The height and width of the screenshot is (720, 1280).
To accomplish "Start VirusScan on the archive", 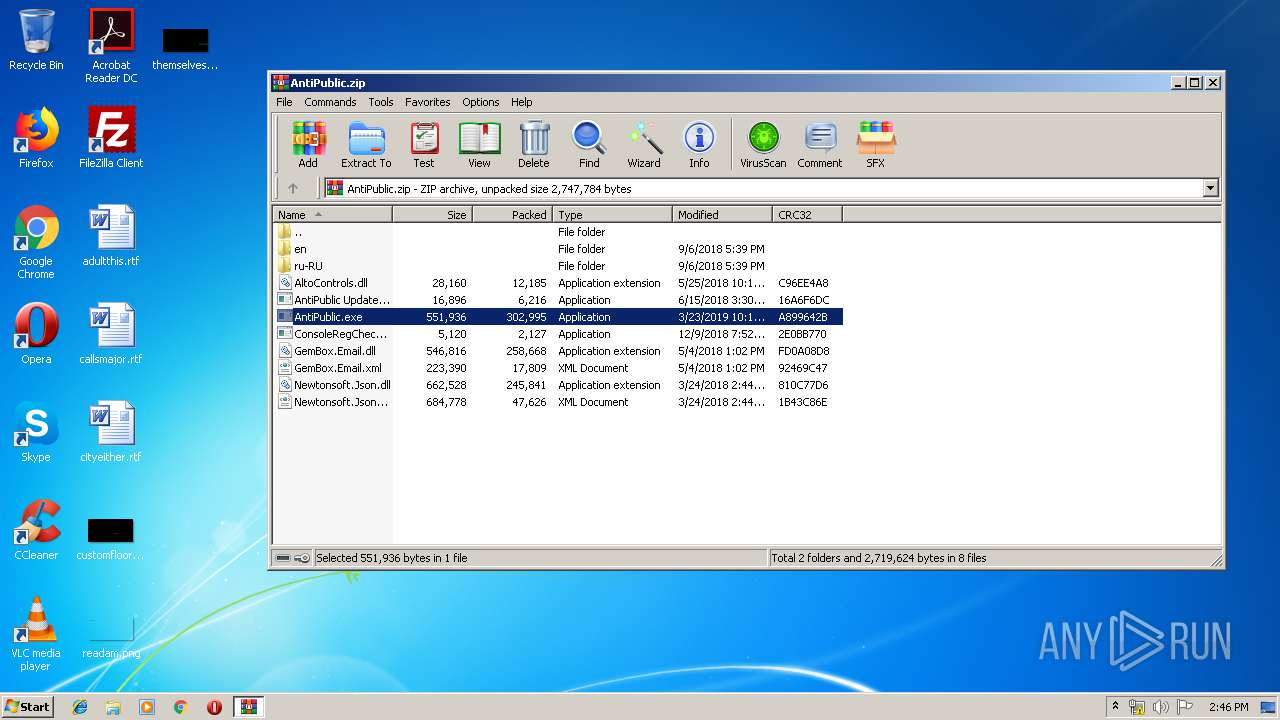I will pos(763,145).
